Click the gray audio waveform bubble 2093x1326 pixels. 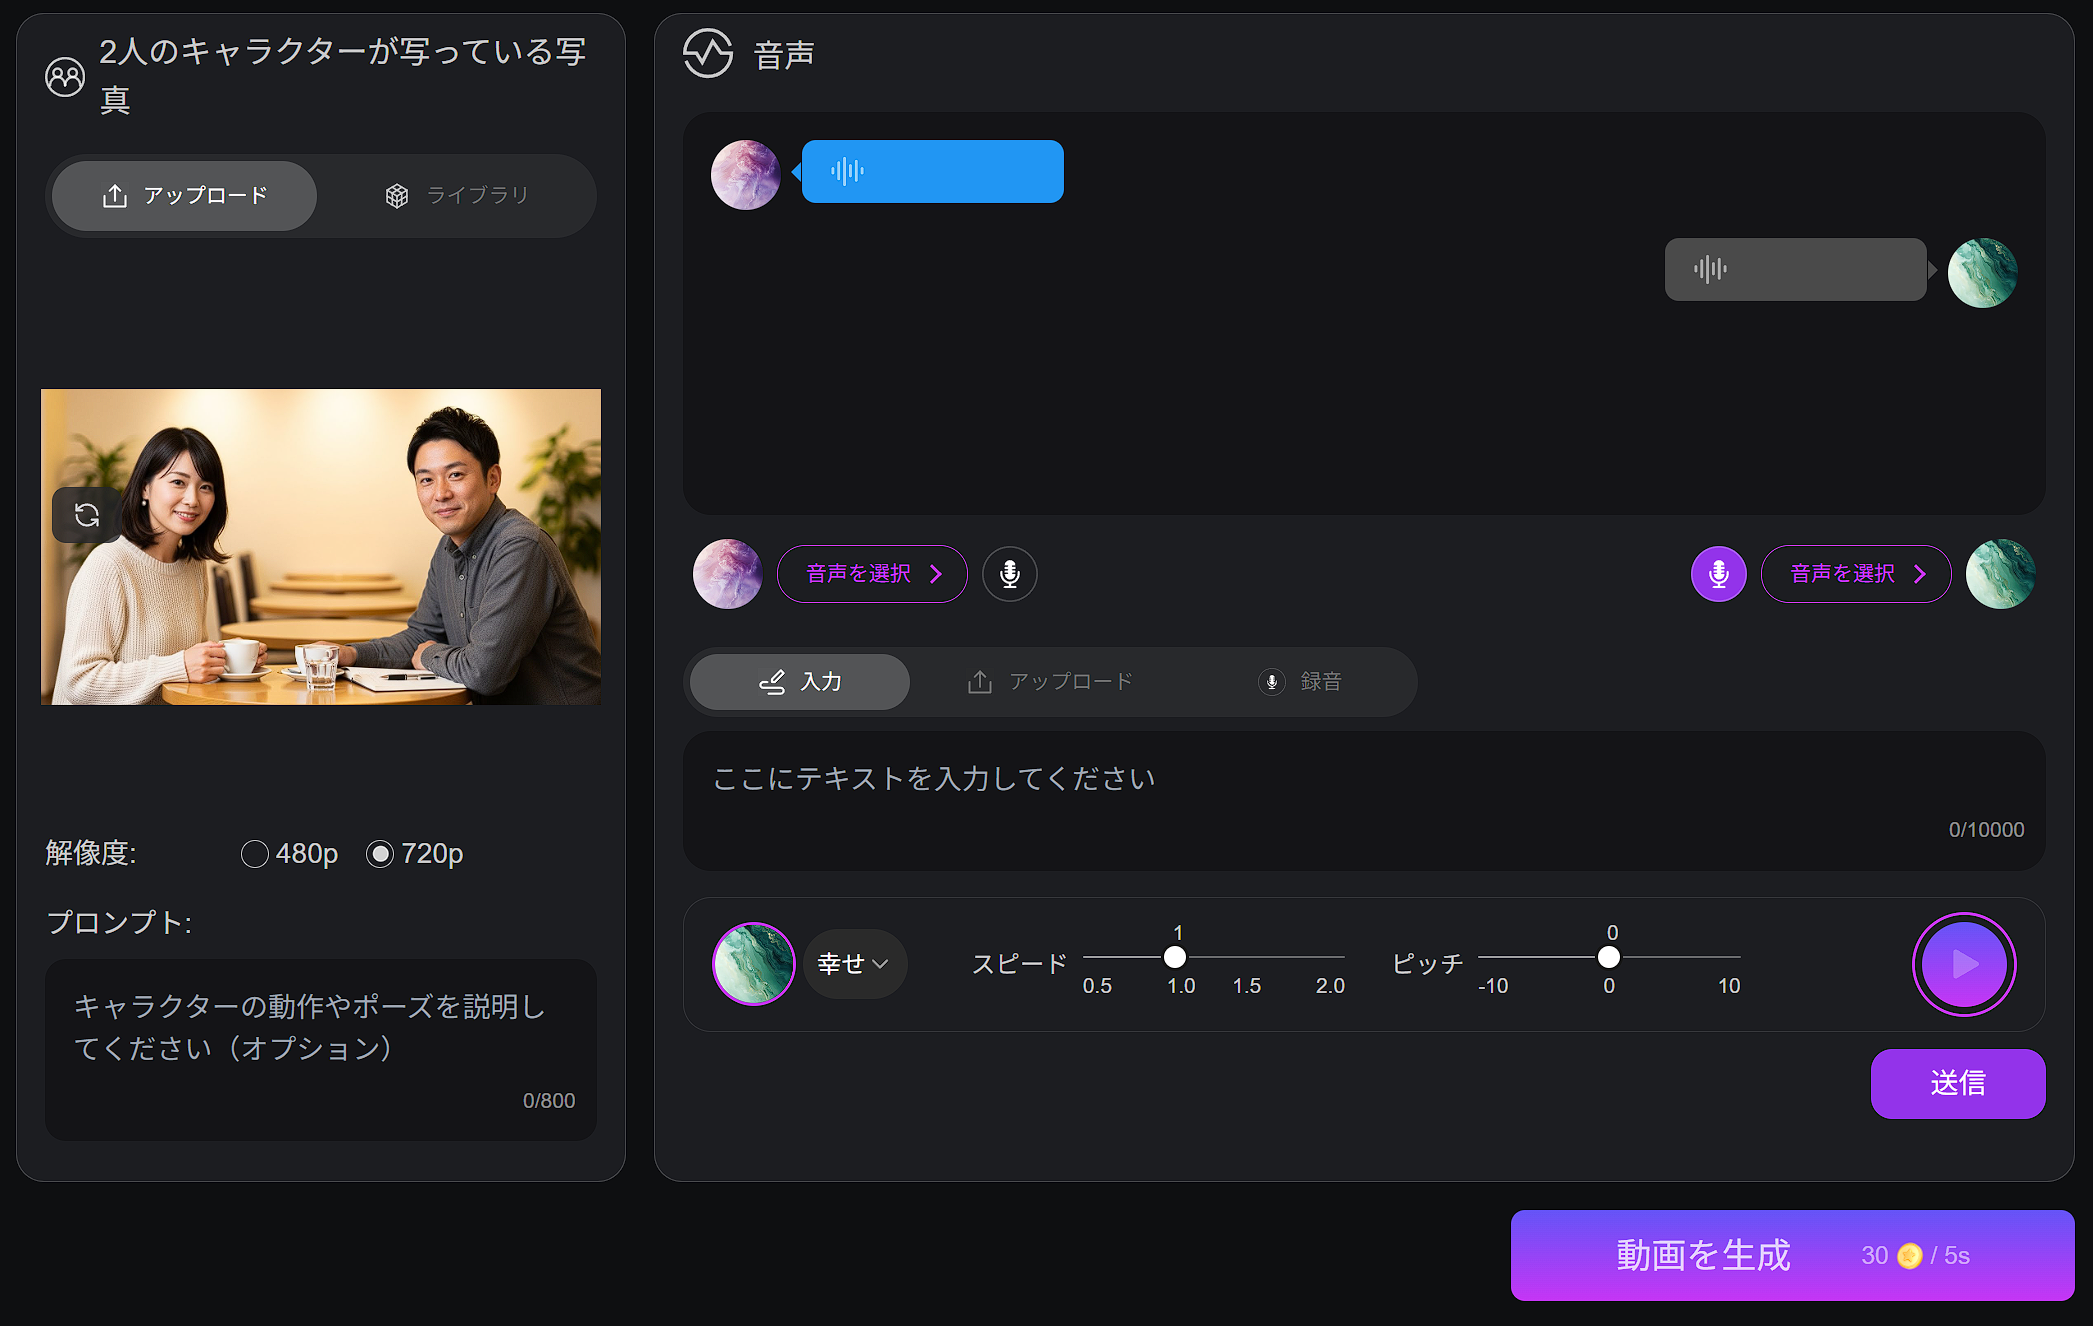point(1795,269)
